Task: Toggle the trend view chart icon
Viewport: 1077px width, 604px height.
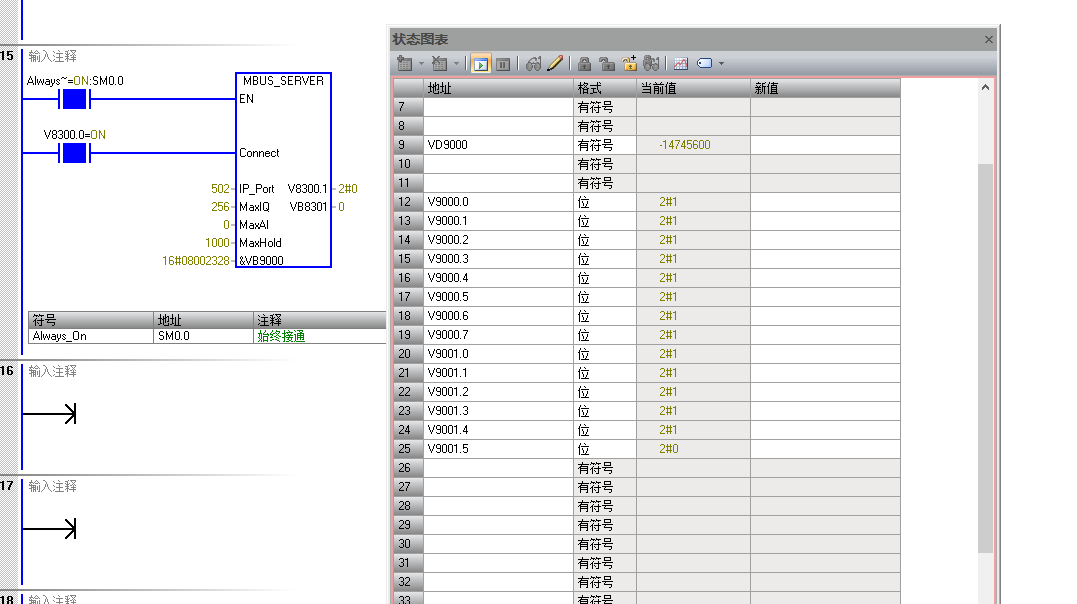Action: click(x=681, y=63)
